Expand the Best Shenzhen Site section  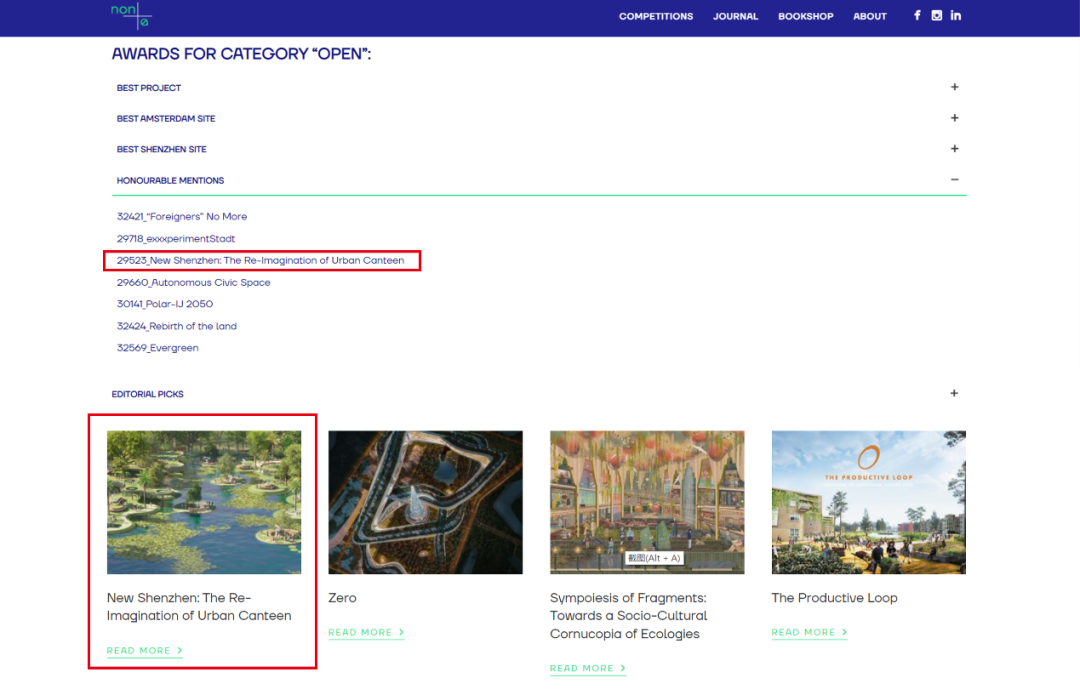coord(954,149)
